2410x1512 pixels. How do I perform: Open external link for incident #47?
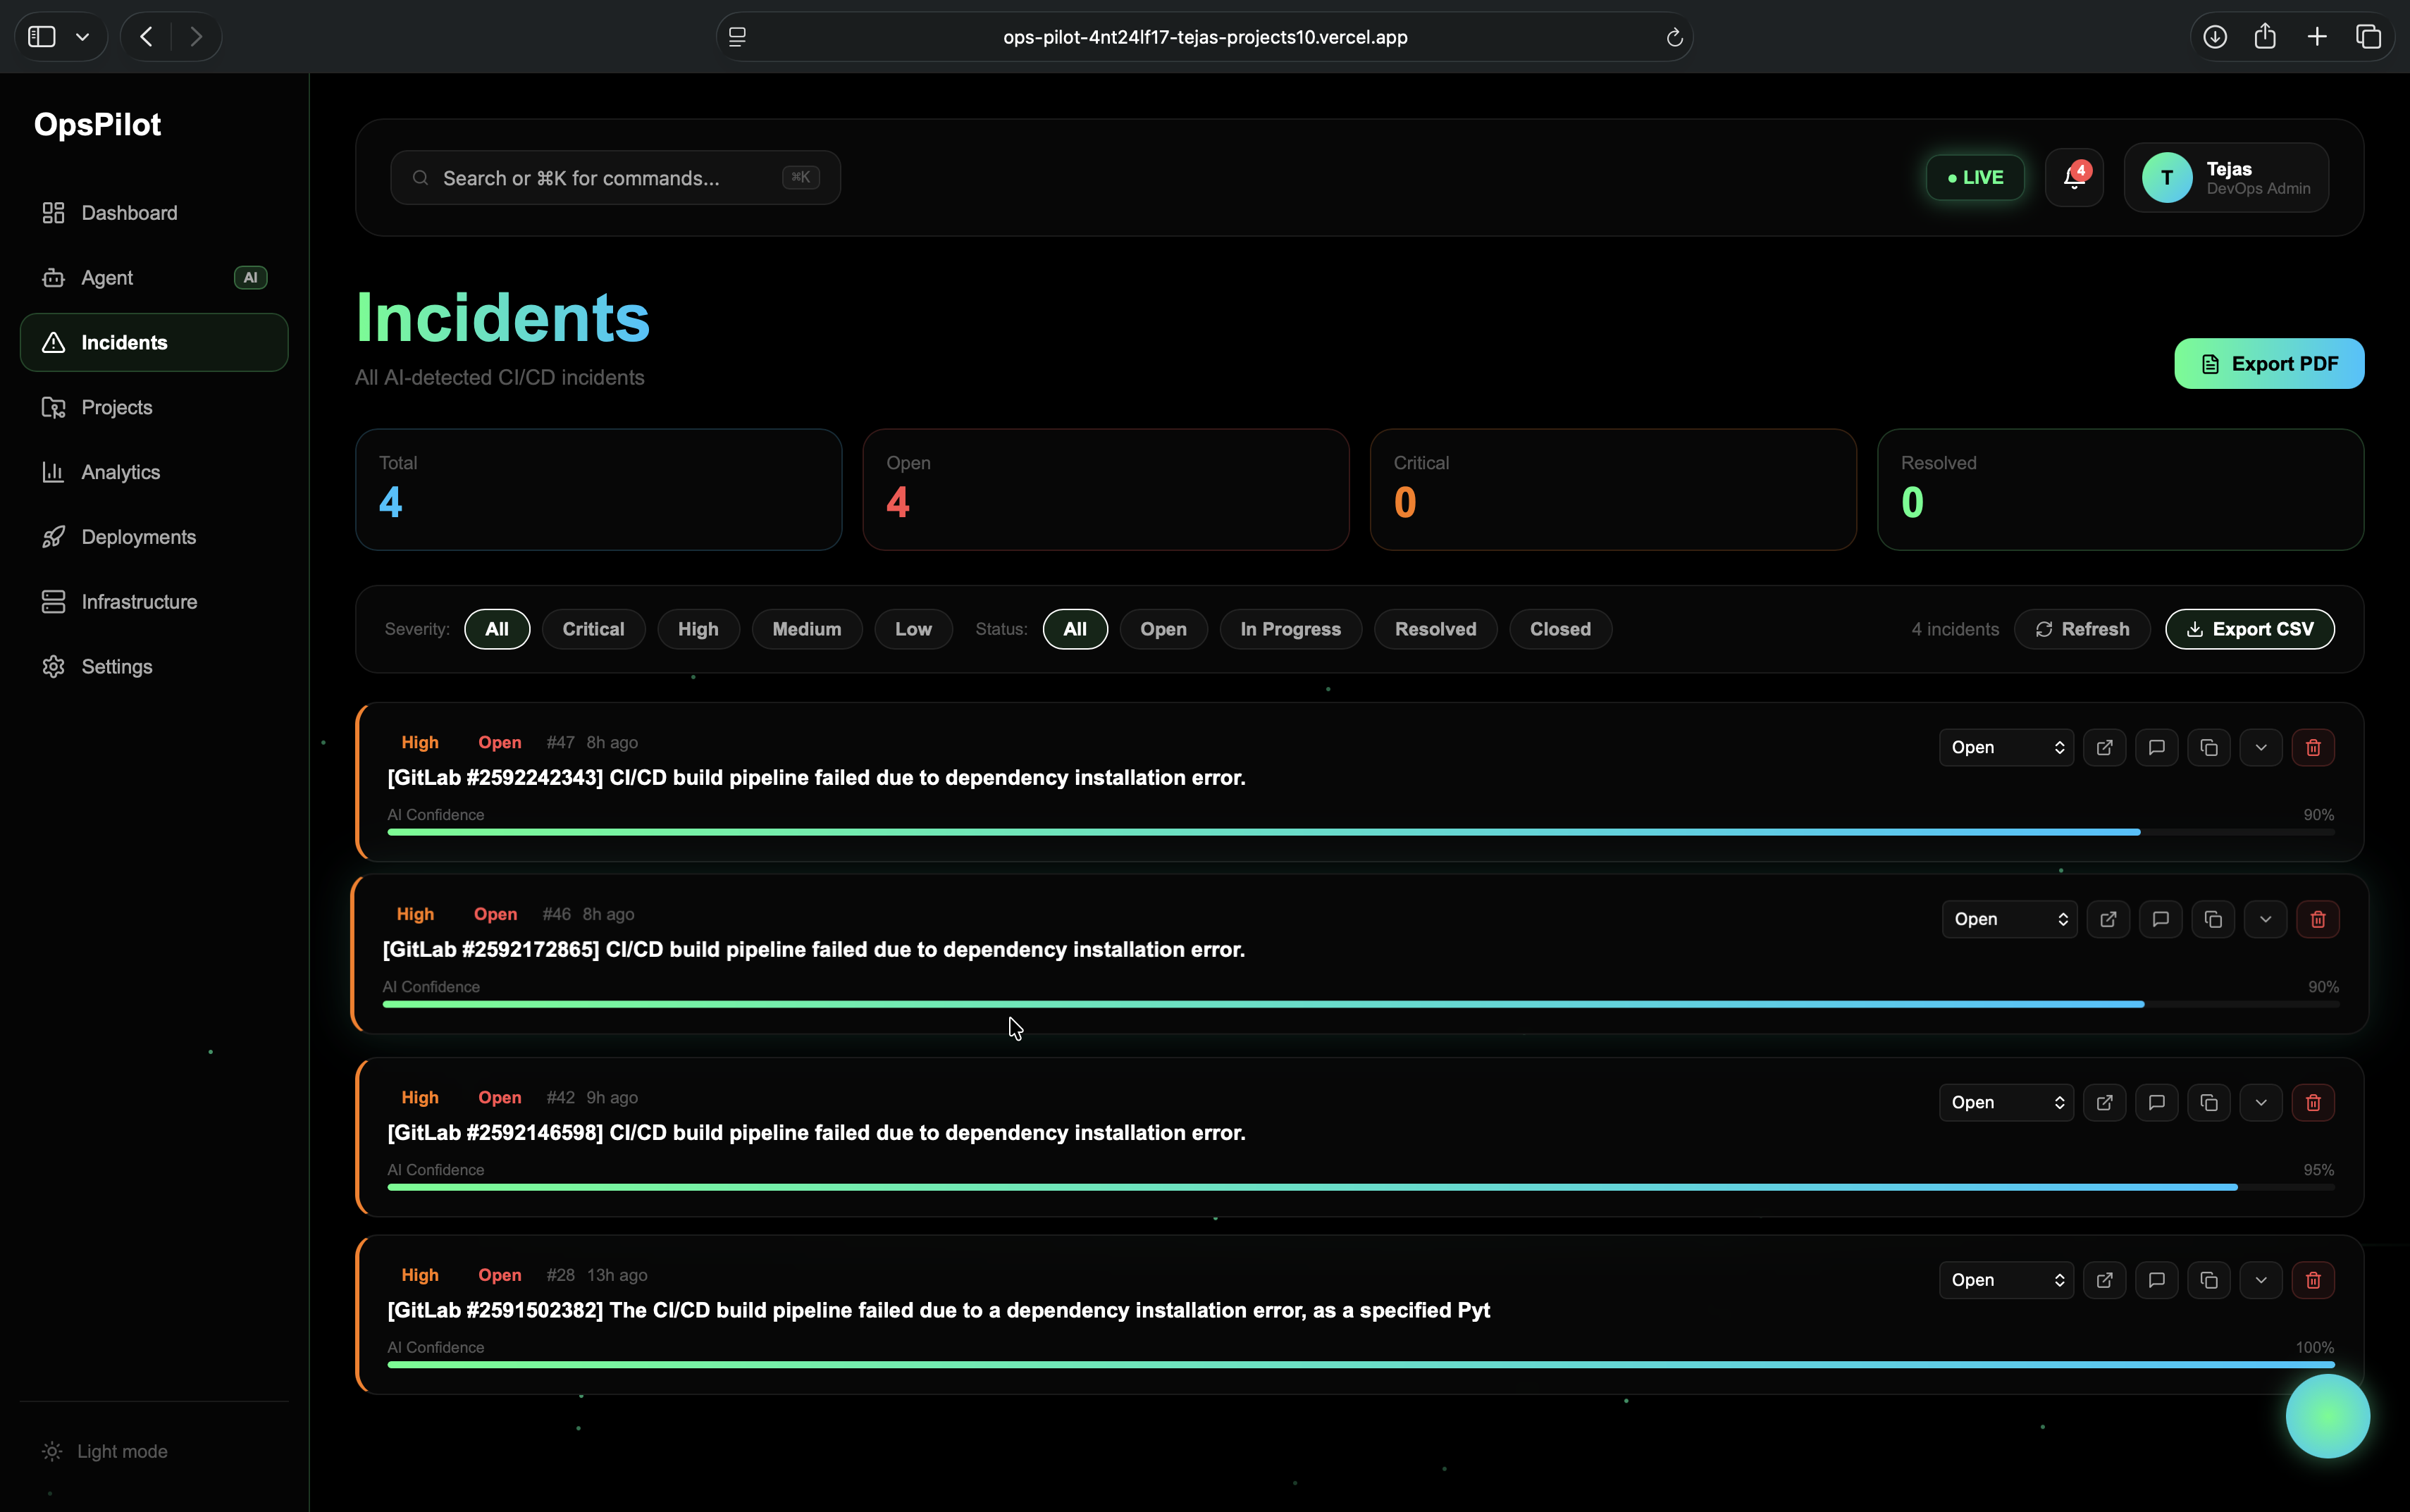[x=2104, y=747]
